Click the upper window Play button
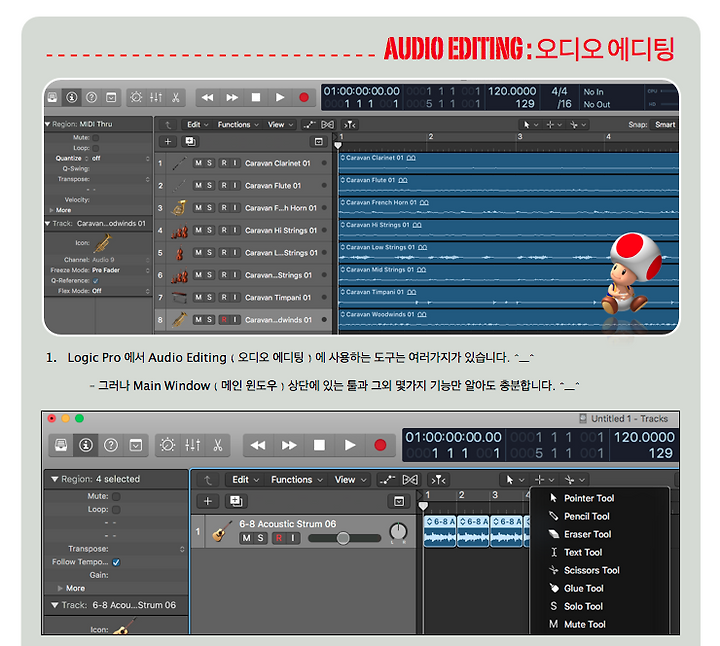 (280, 97)
